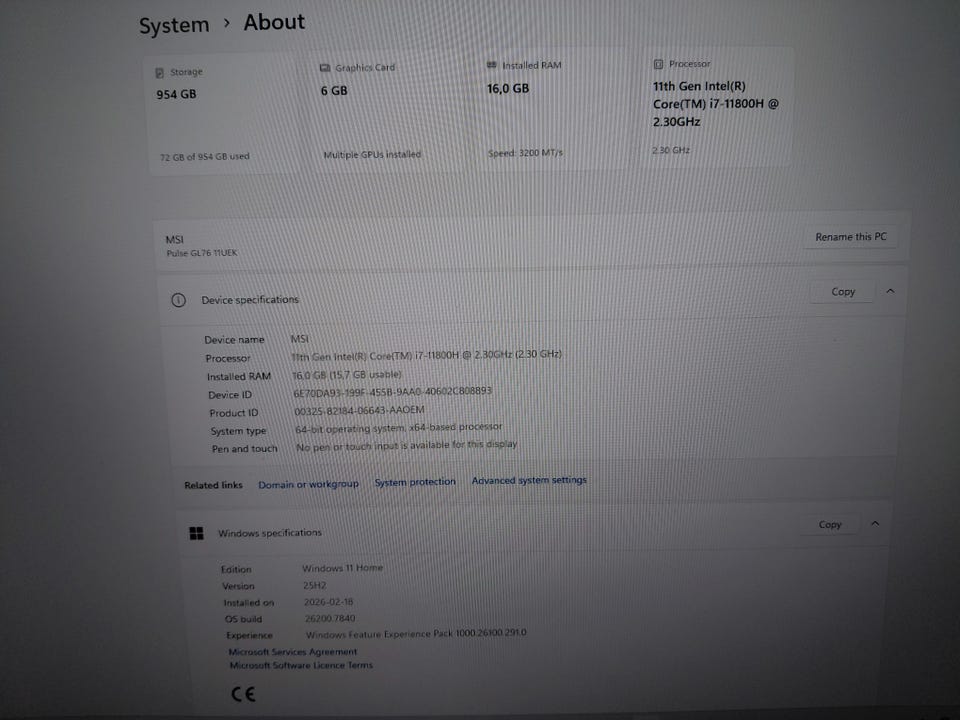
Task: Click the CE mark at the bottom
Action: pos(243,694)
